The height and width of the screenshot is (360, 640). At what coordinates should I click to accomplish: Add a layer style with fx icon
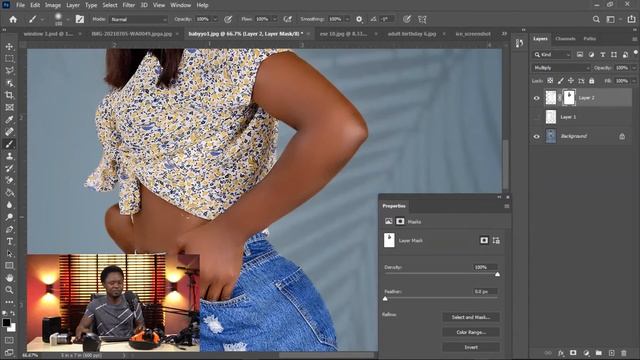coord(561,353)
